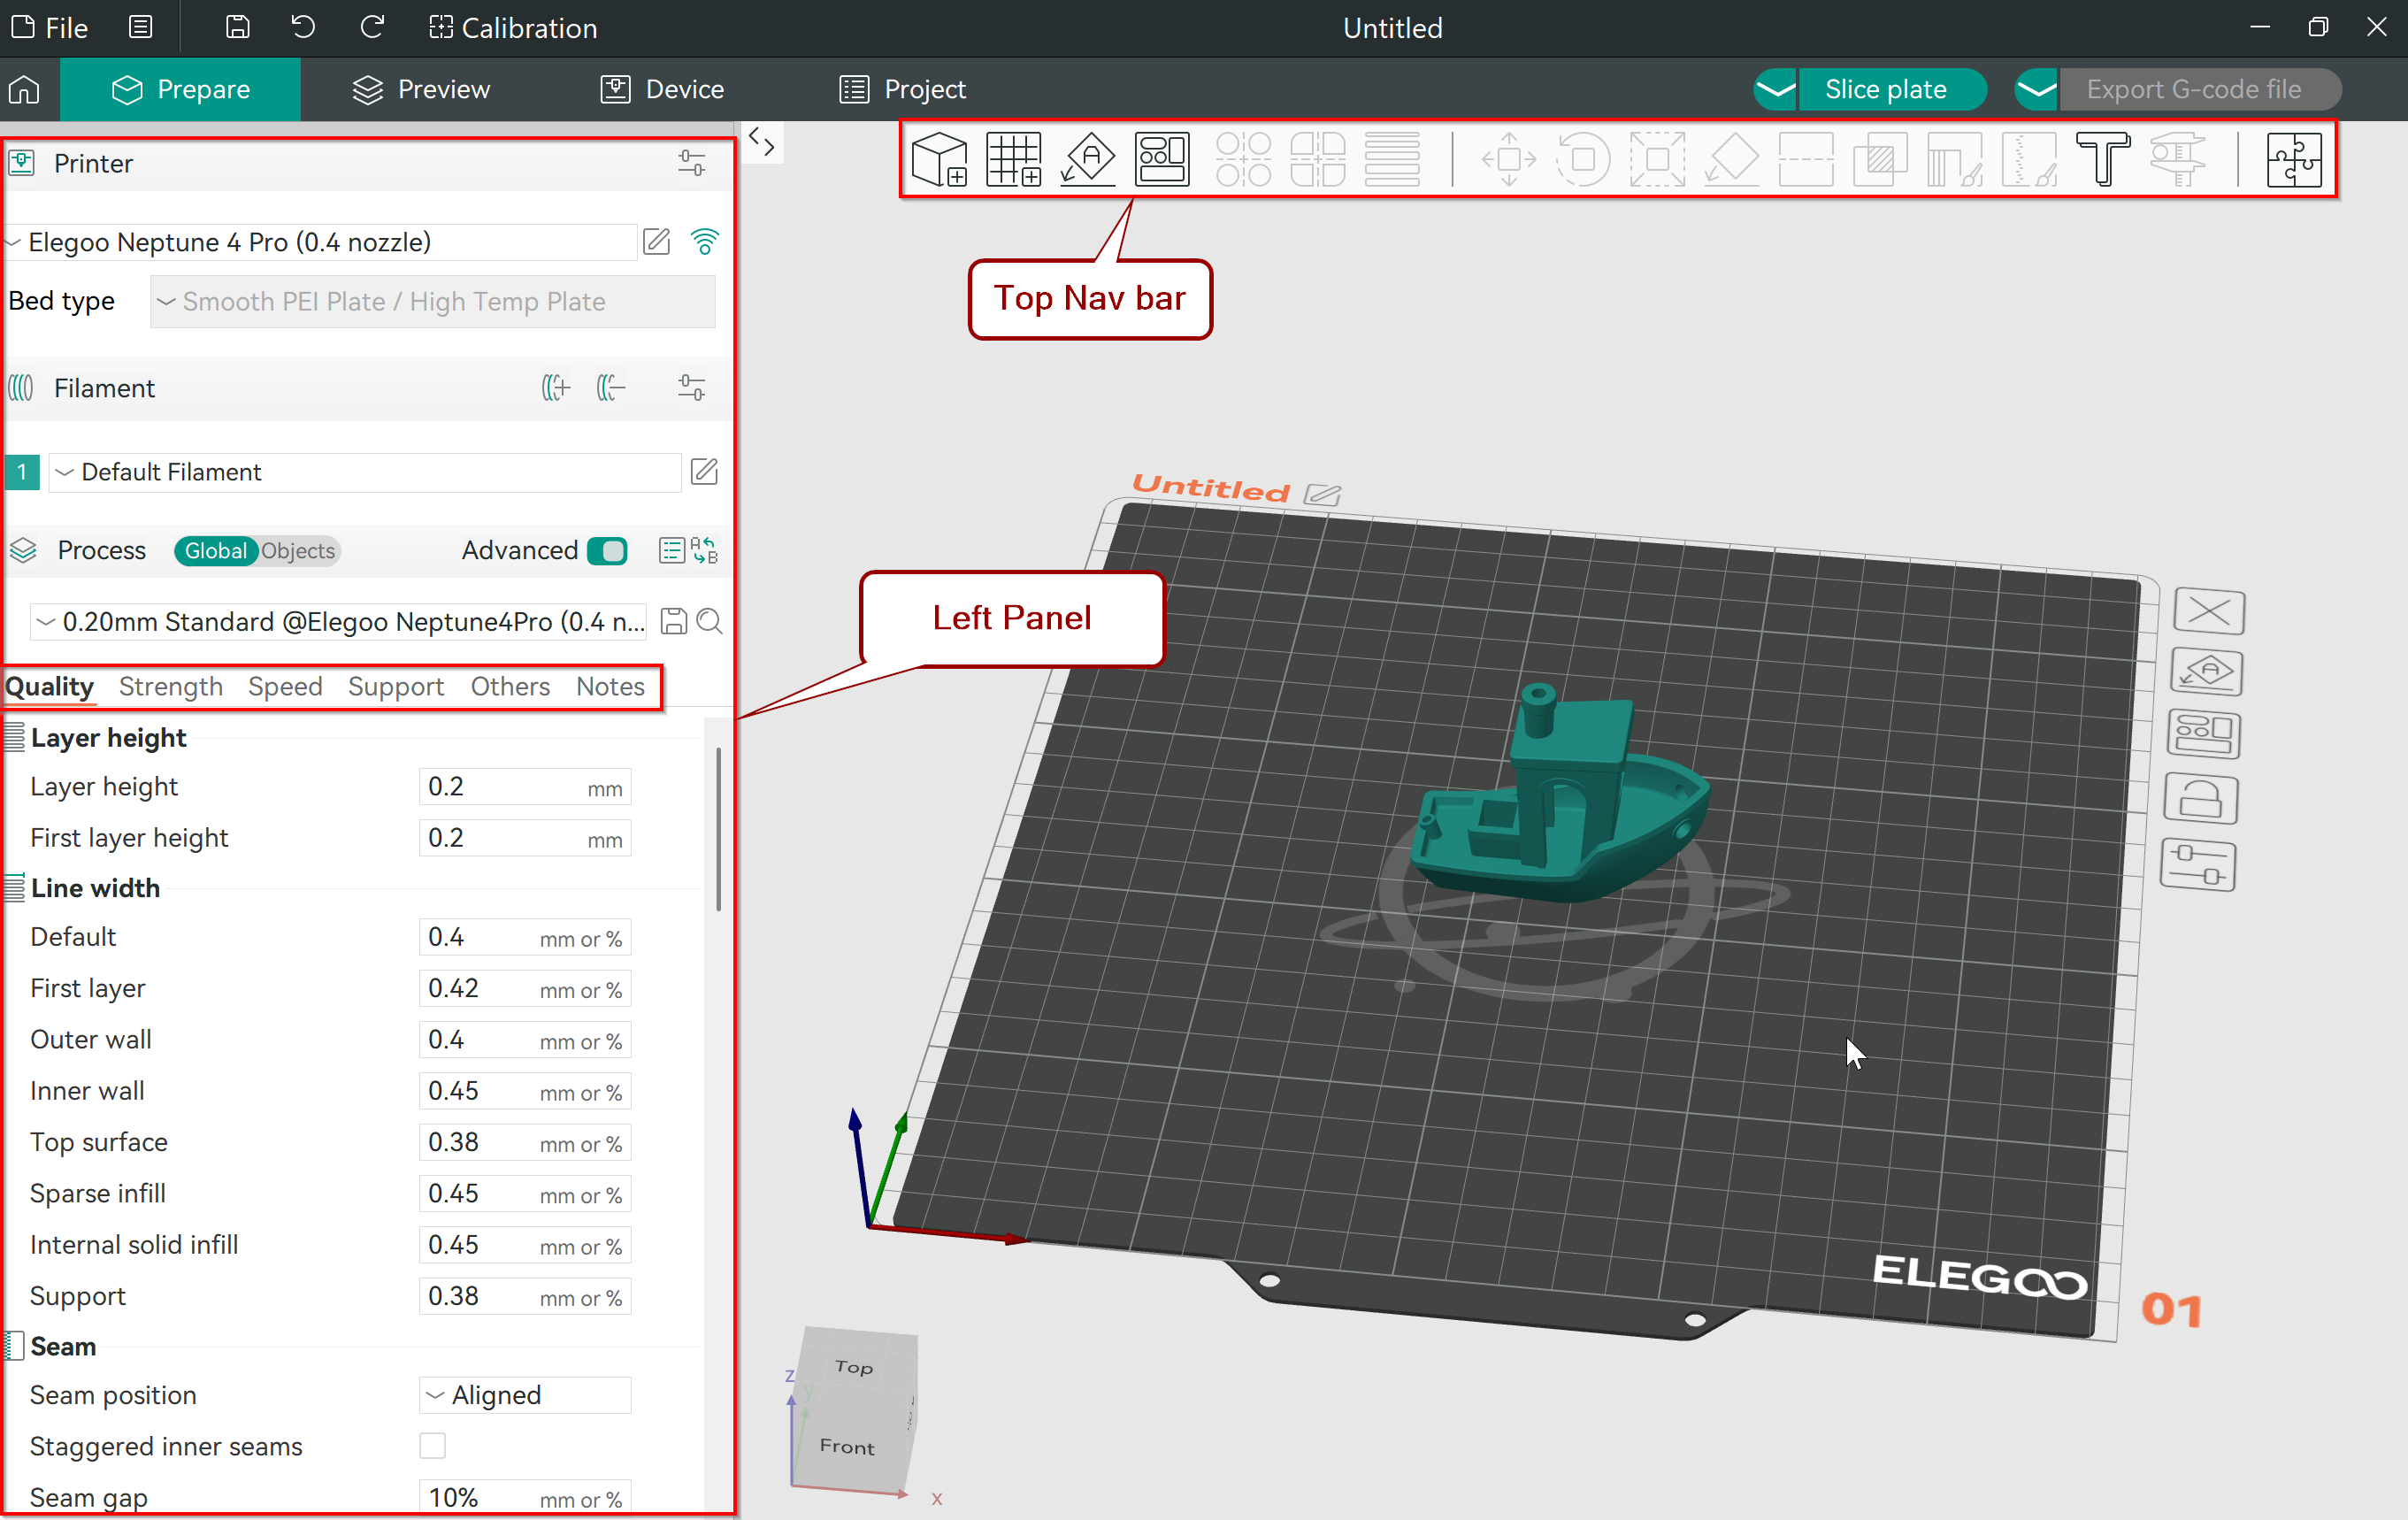Select the Move tool in toolbar
Screen dimensions: 2408x1520
tap(1509, 159)
